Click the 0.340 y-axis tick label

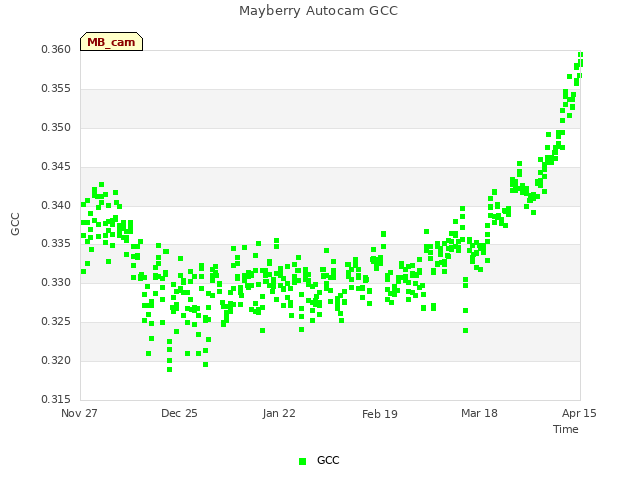coord(56,205)
